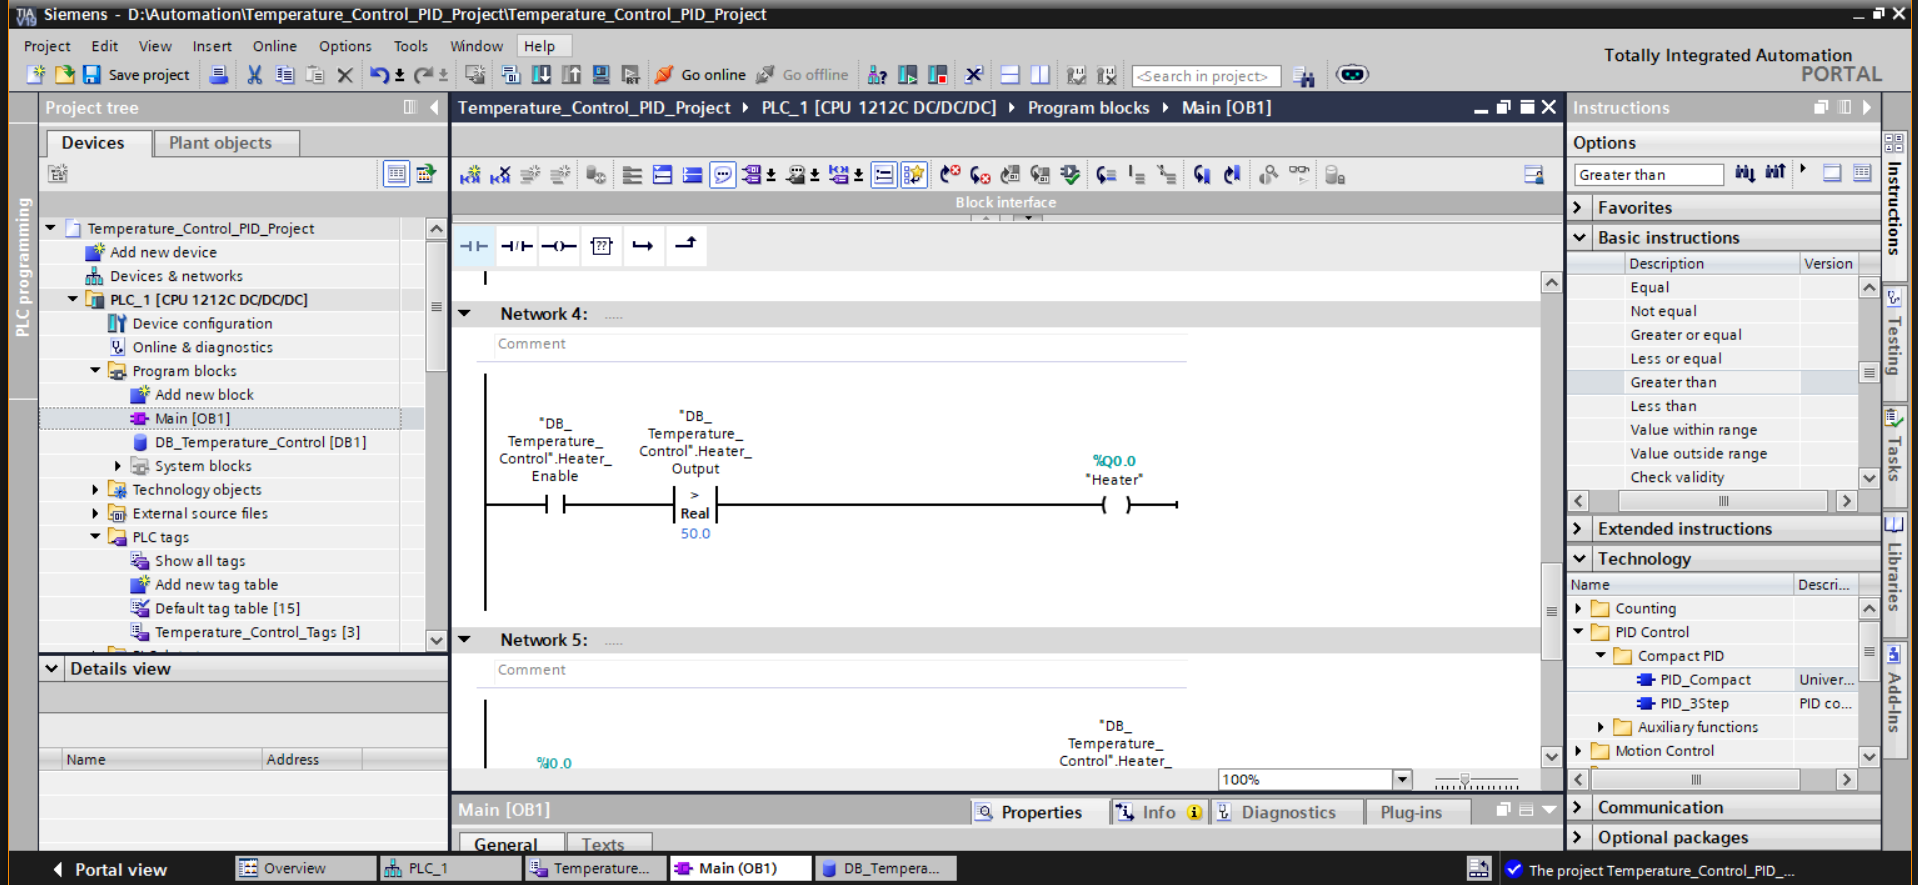Click the upload from device icon
The width and height of the screenshot is (1918, 885).
click(x=571, y=75)
